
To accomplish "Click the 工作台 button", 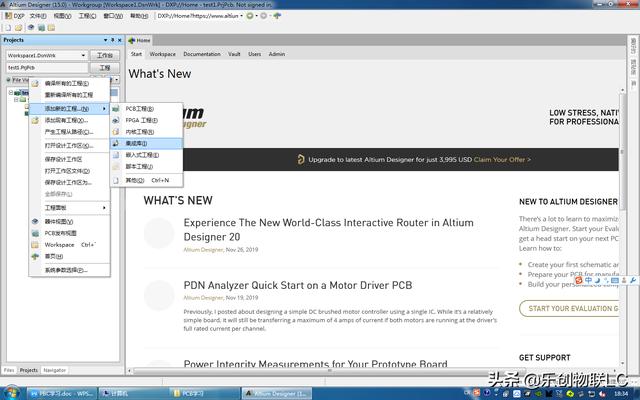I will [x=104, y=55].
